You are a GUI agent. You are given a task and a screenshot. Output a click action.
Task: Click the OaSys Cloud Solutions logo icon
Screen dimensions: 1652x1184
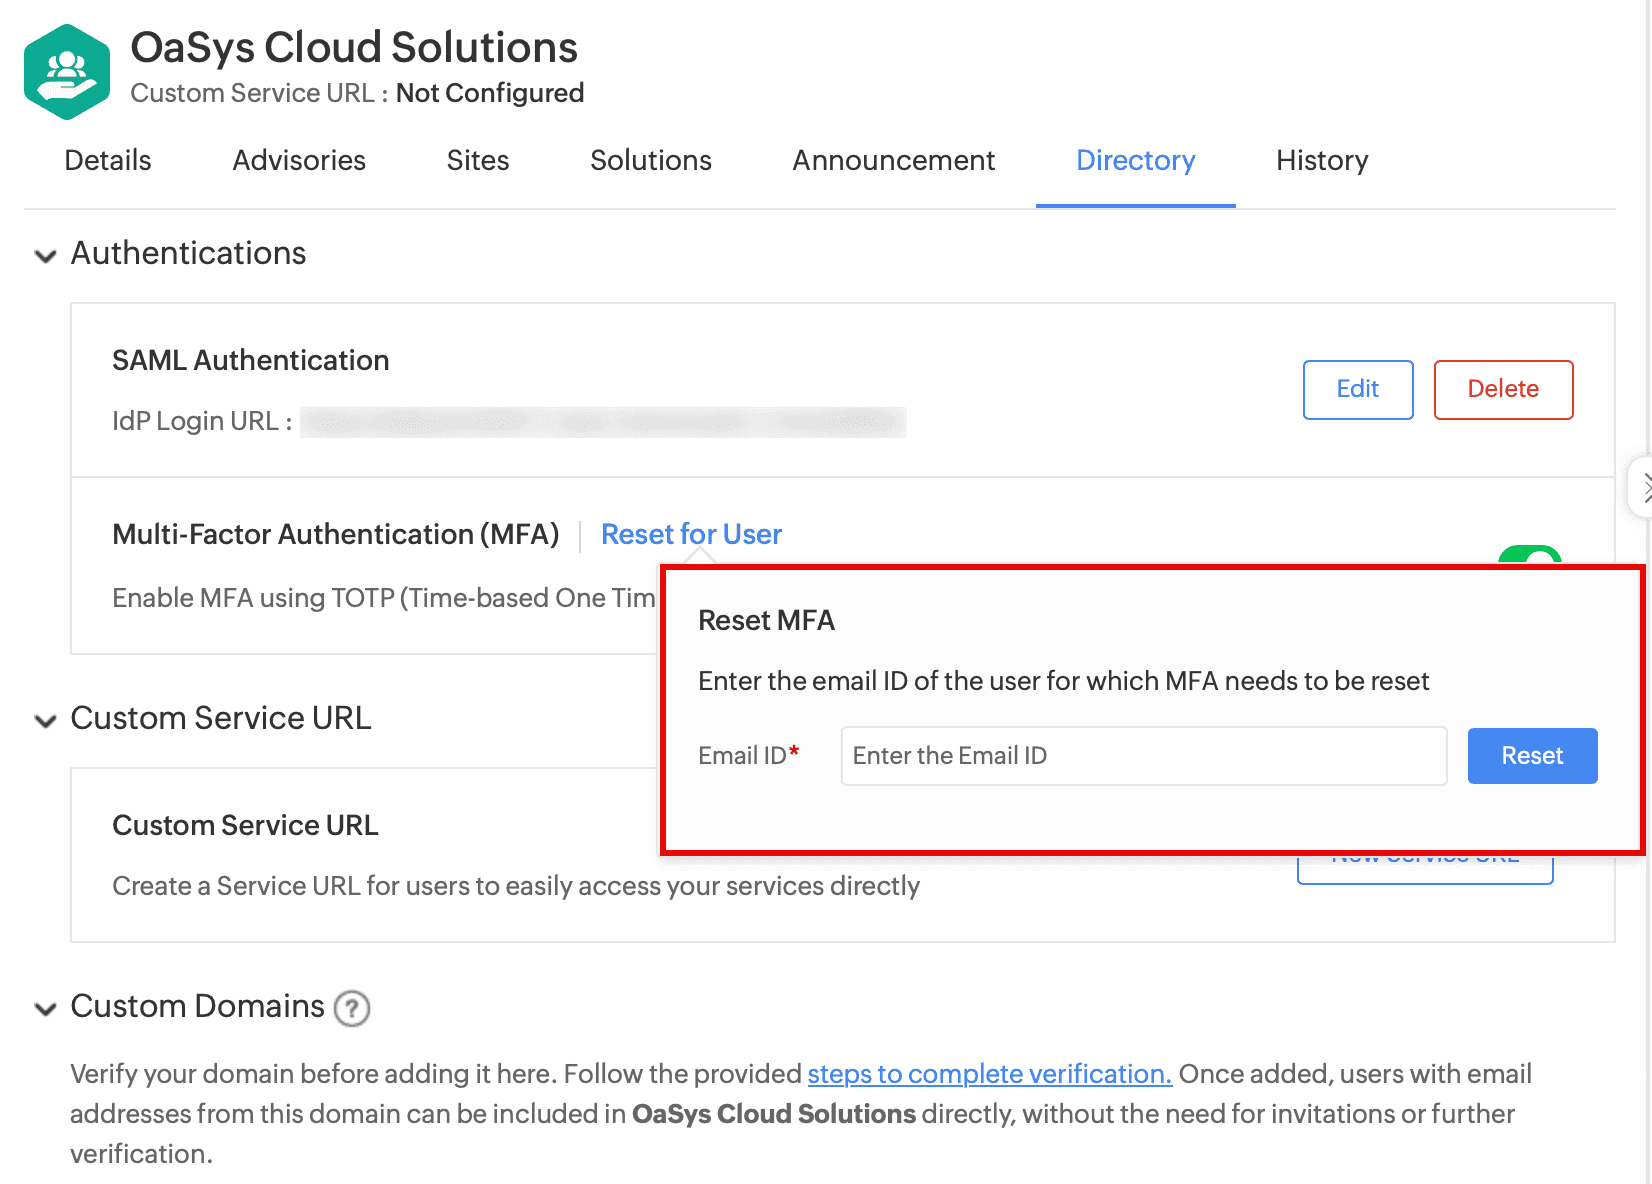[67, 72]
